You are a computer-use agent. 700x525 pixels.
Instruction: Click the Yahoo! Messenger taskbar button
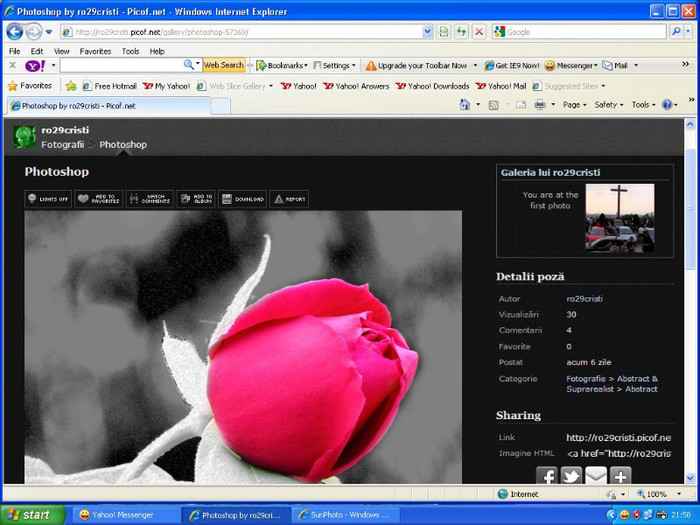[116, 515]
